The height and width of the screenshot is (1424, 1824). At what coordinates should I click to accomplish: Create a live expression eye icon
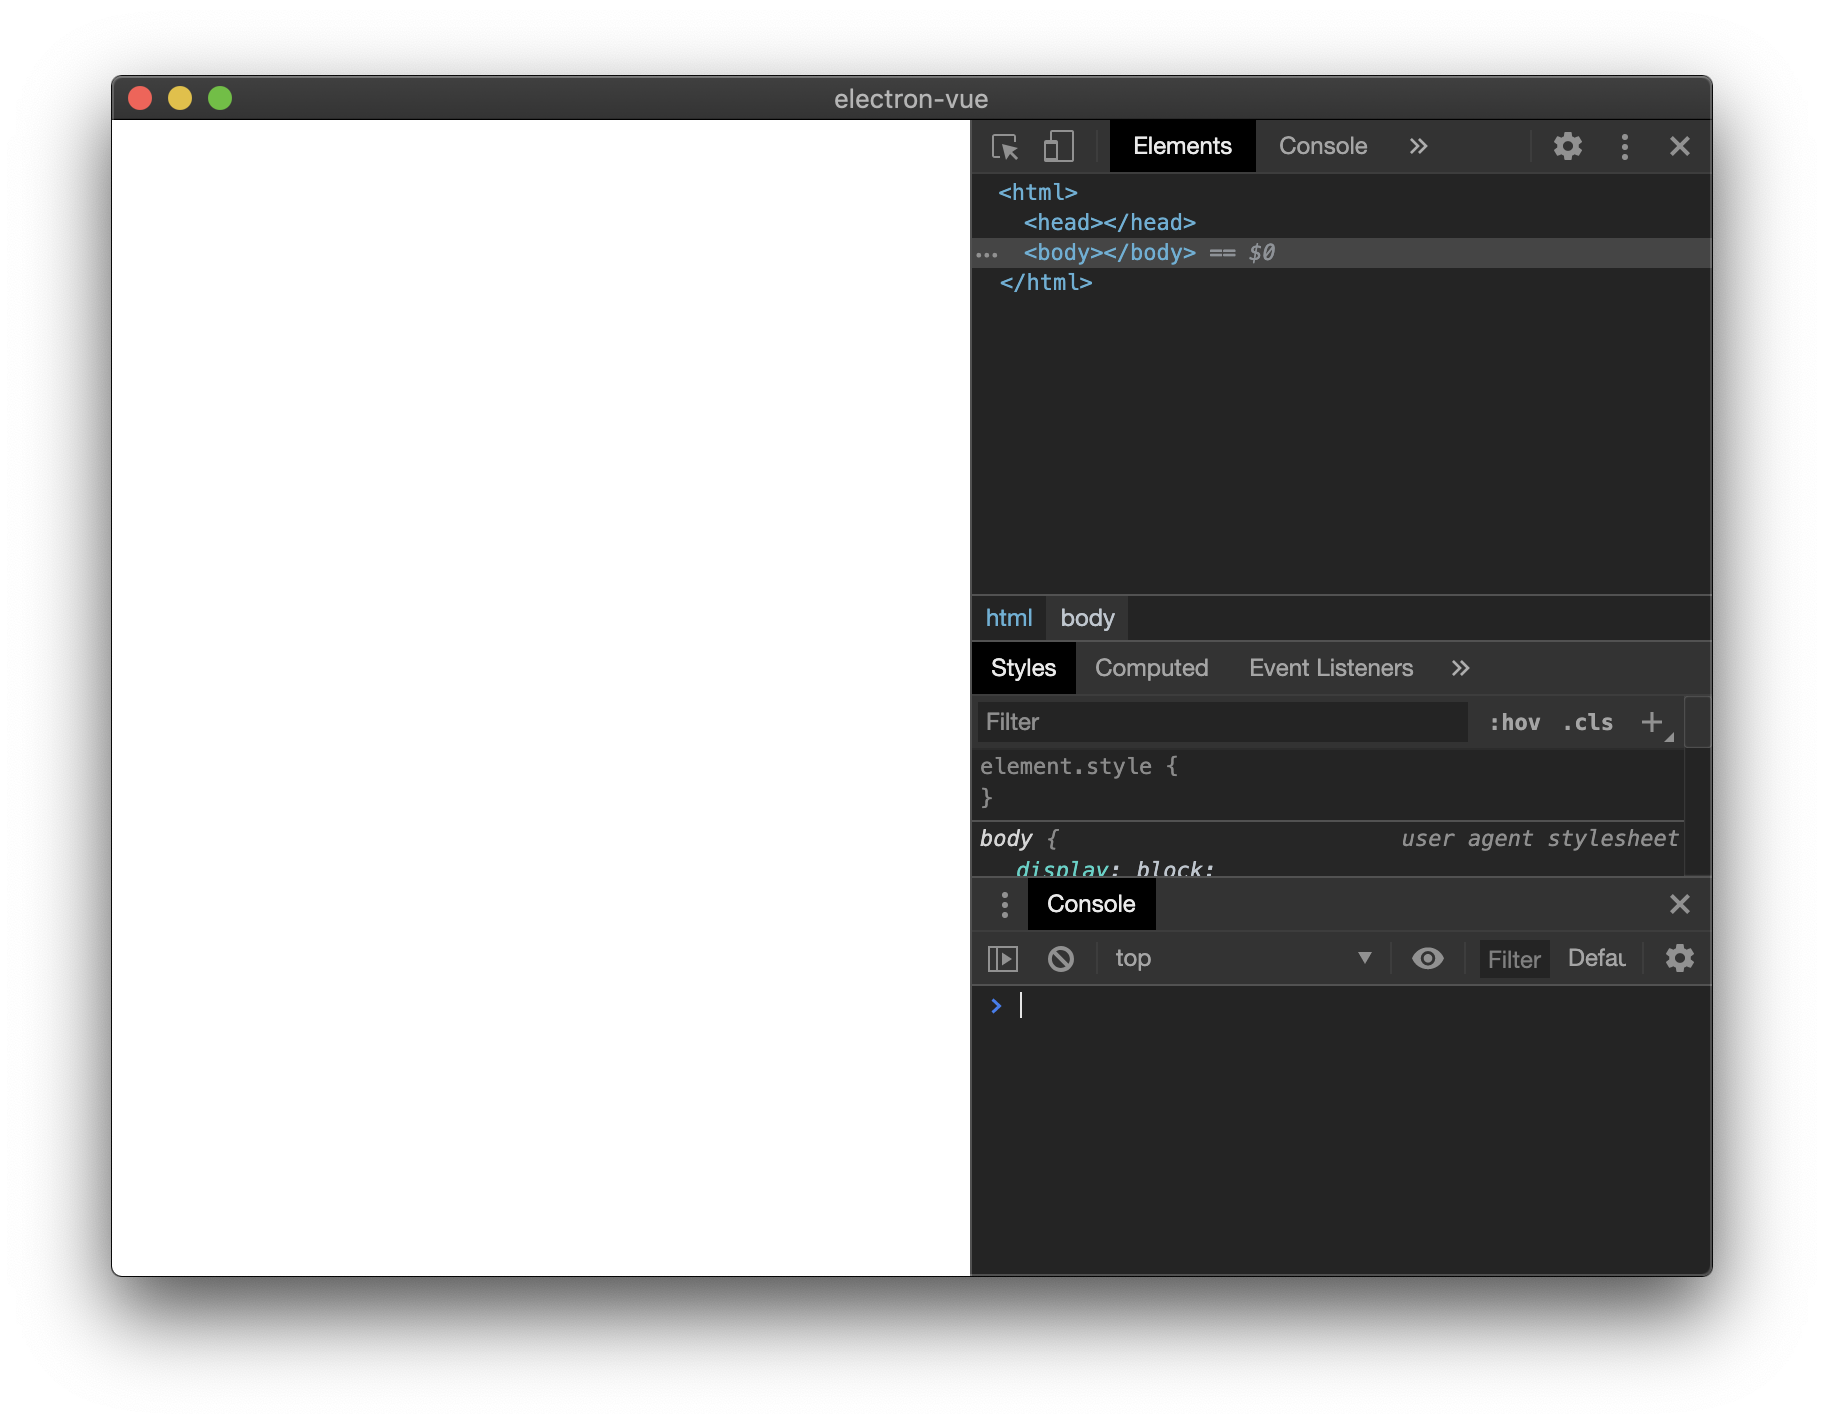click(1427, 959)
